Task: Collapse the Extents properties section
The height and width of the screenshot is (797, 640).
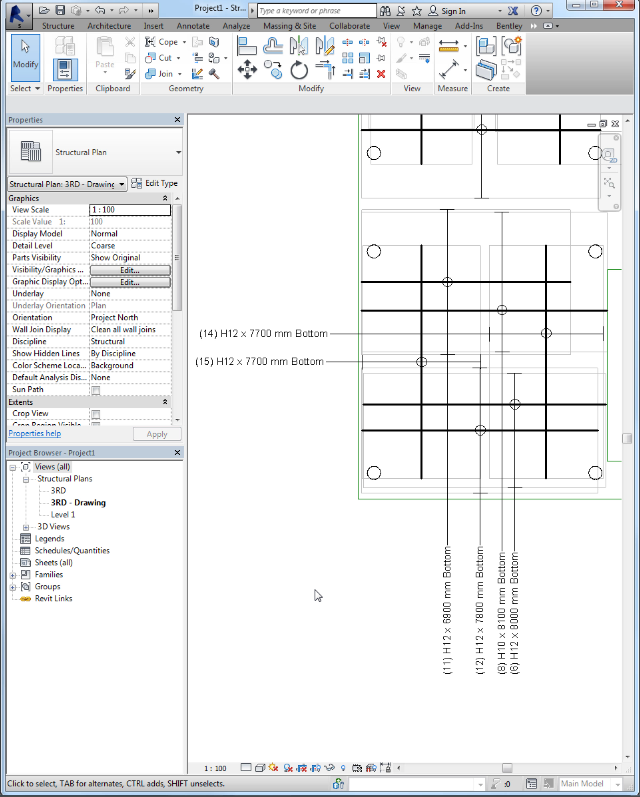Action: coord(165,402)
